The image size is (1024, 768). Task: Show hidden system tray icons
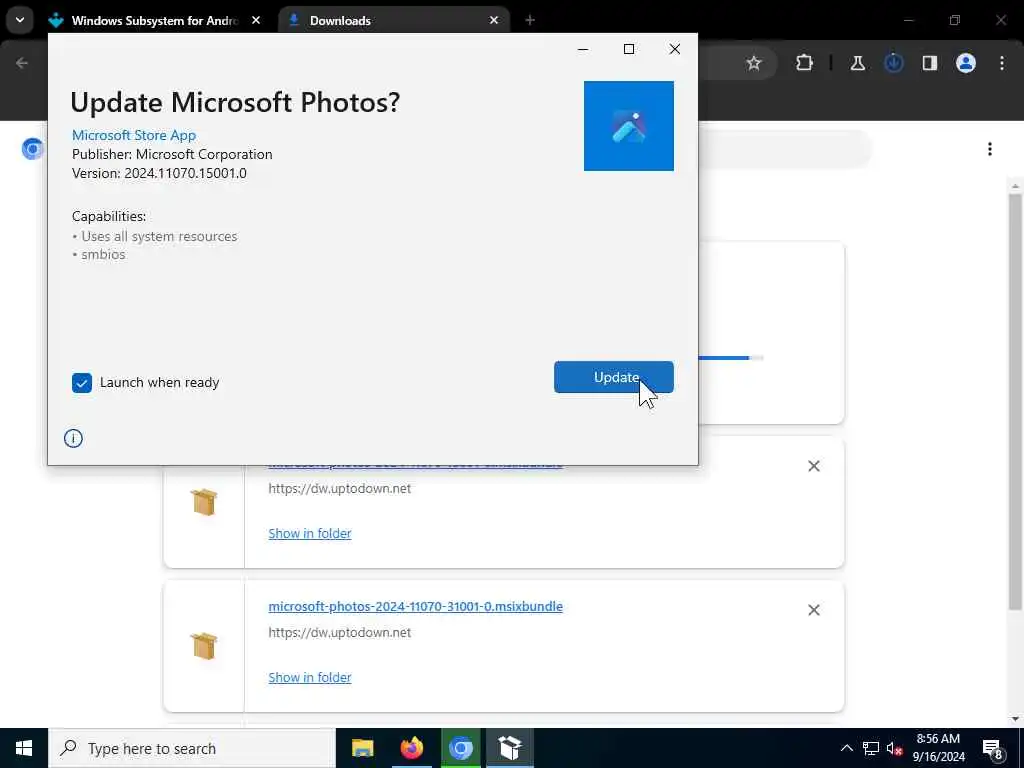click(x=846, y=748)
